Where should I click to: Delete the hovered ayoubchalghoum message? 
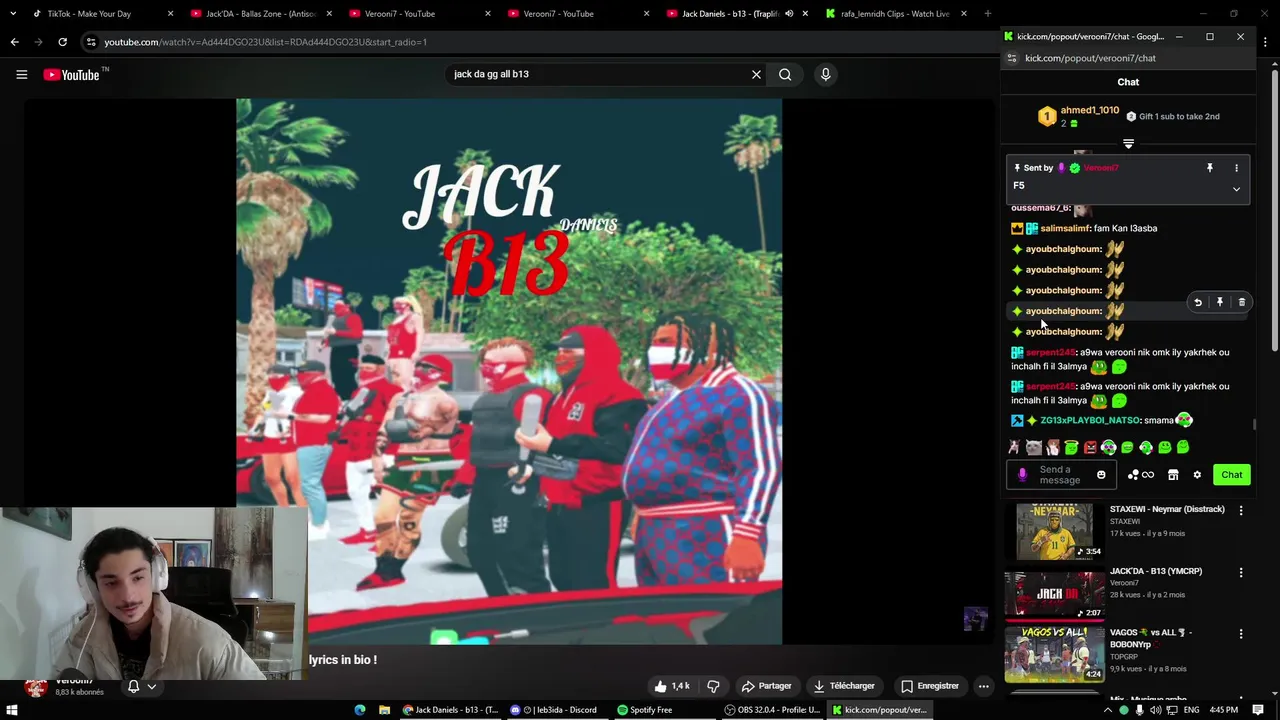click(1241, 302)
